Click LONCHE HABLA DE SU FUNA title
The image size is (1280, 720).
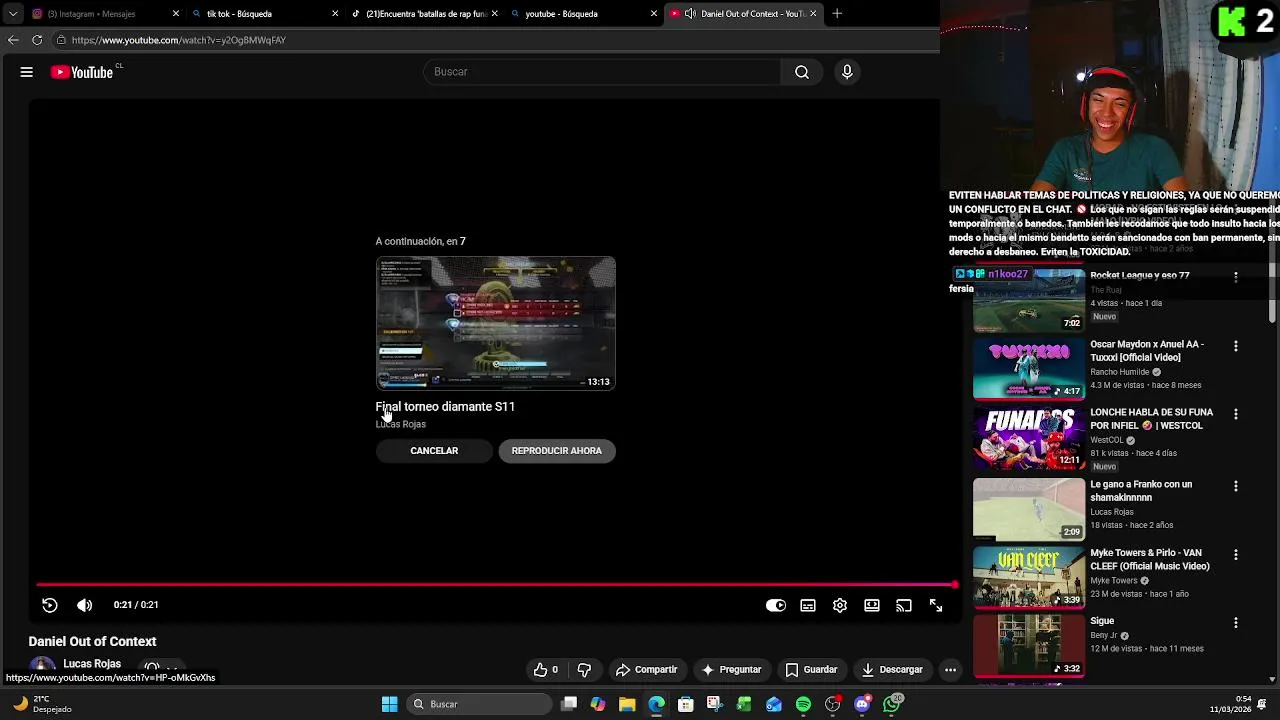click(1152, 419)
